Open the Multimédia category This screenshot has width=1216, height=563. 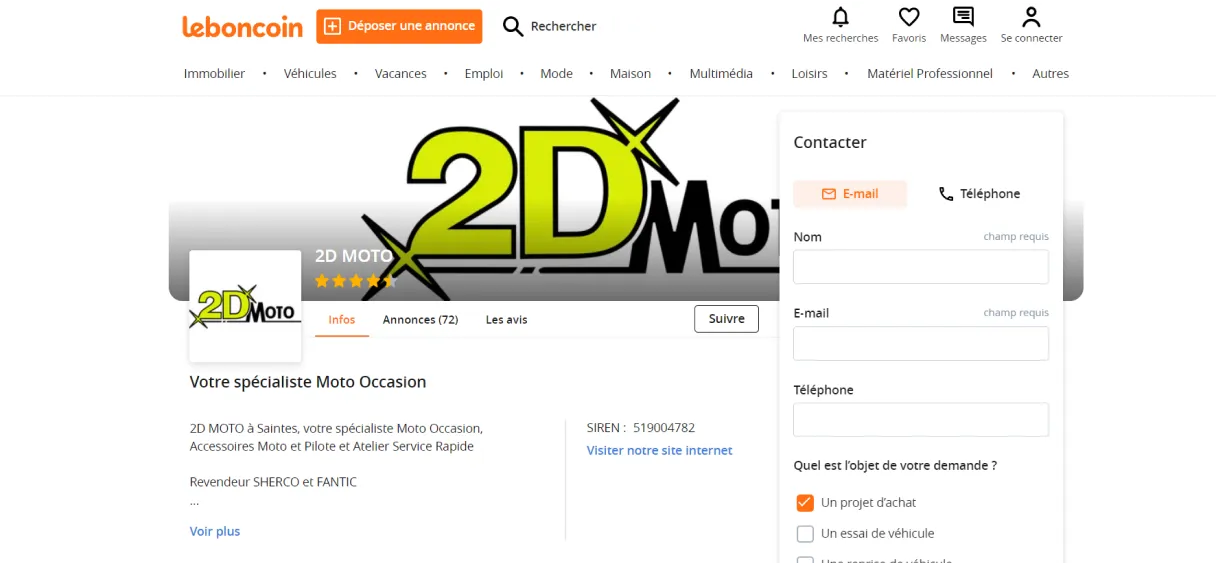pos(721,73)
